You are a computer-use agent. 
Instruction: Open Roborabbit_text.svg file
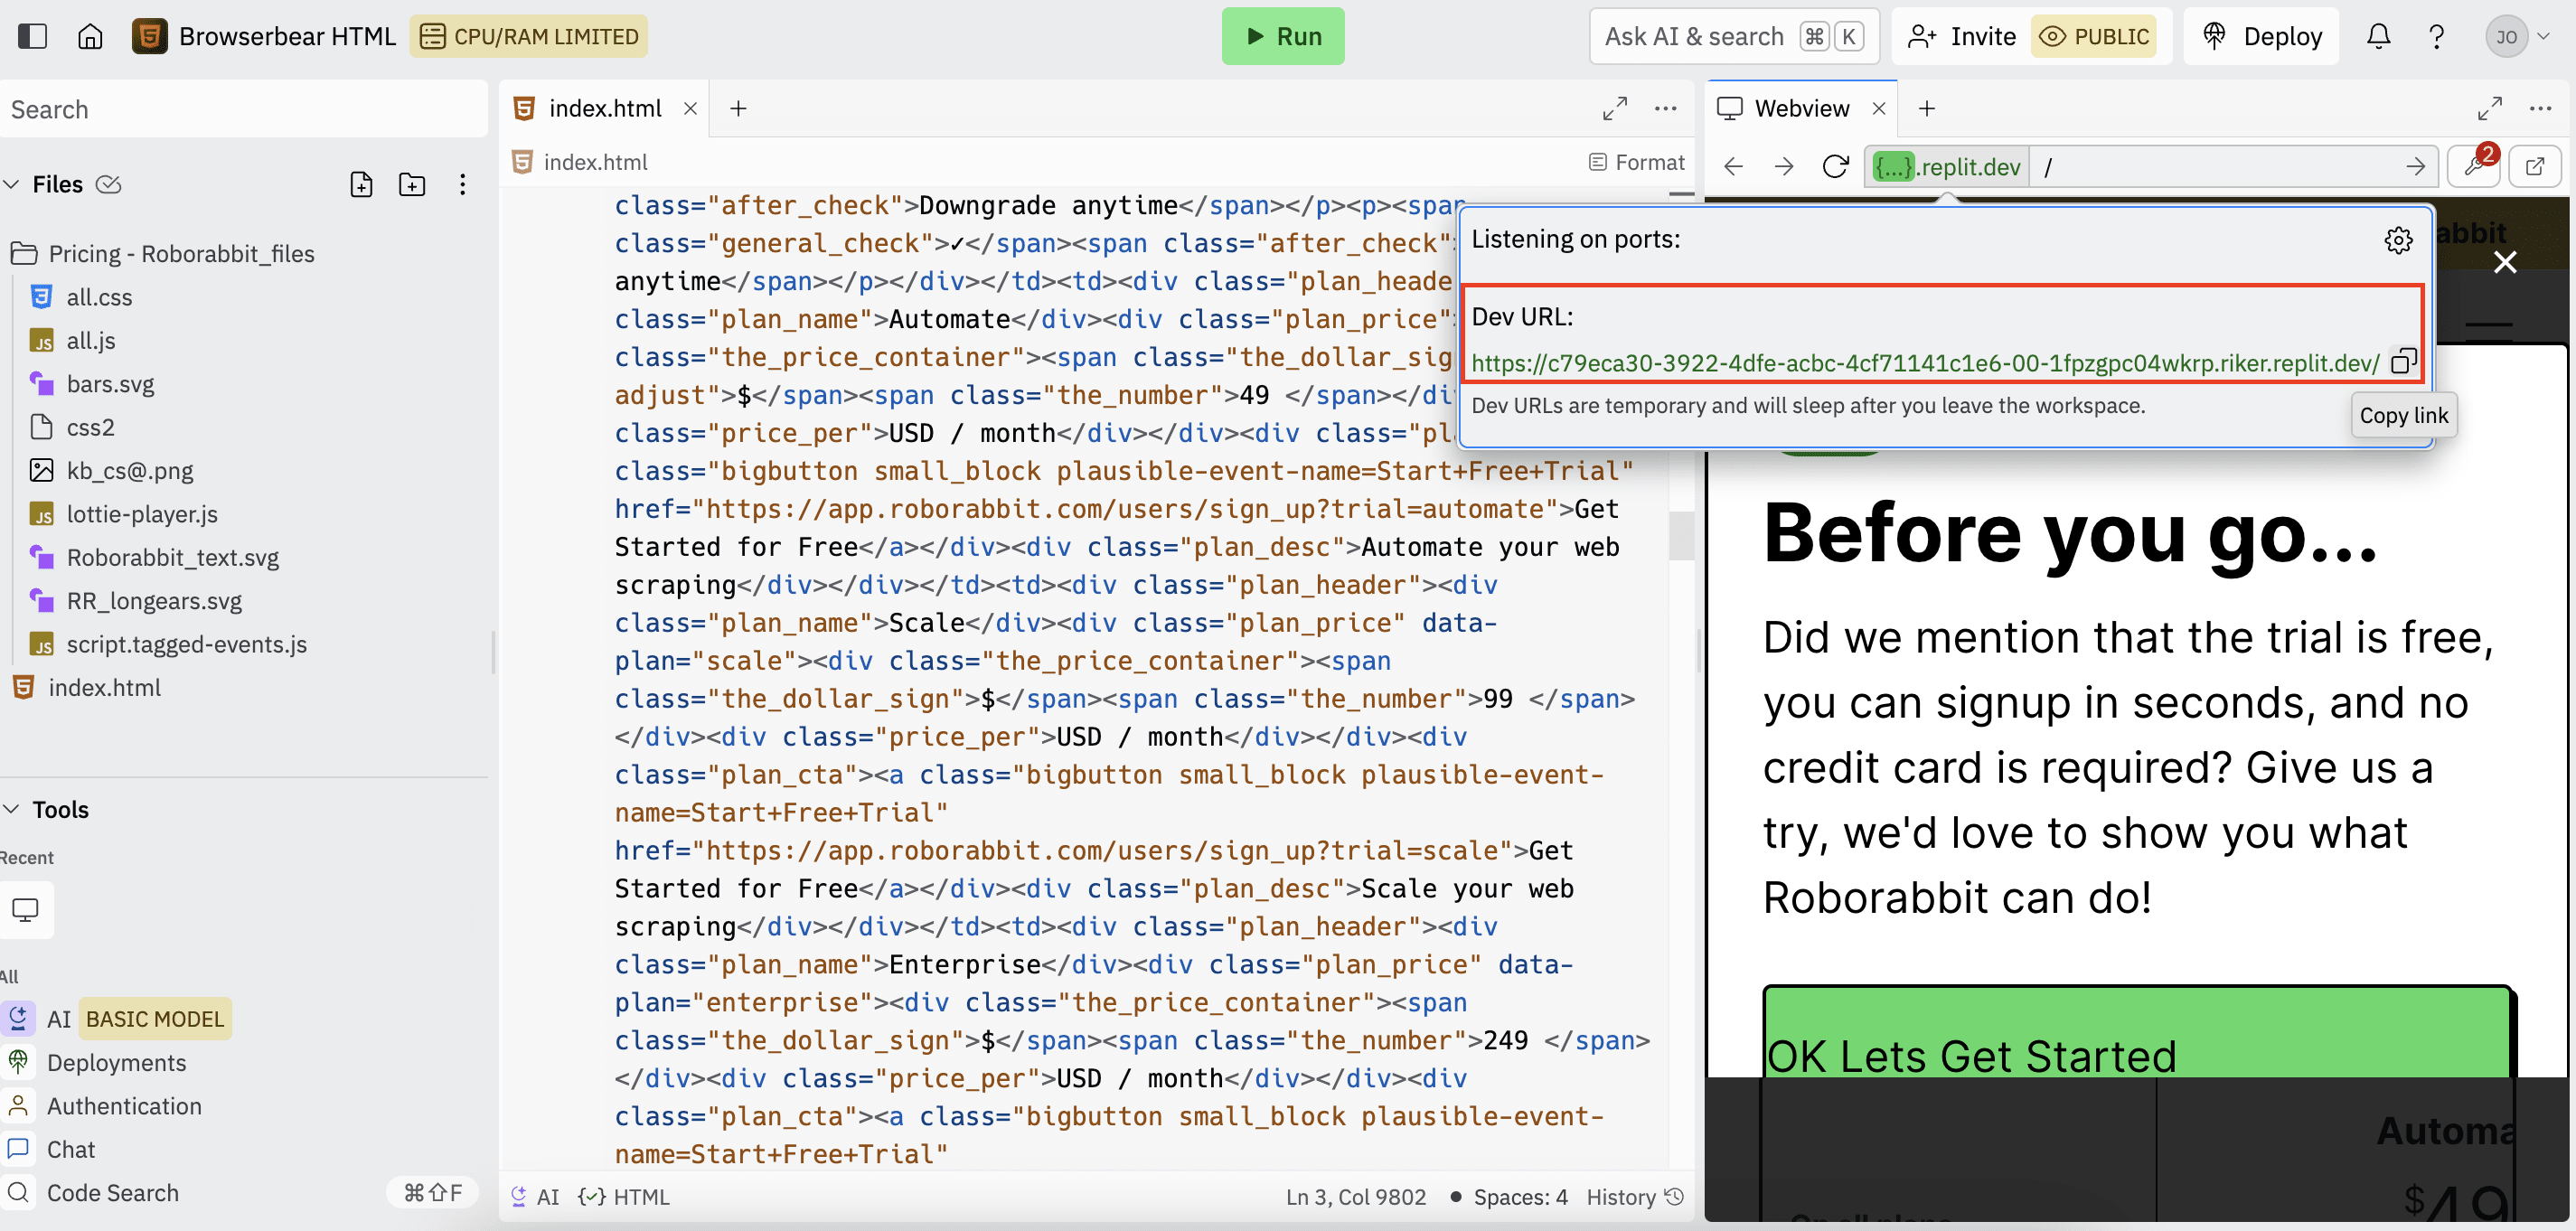click(173, 558)
